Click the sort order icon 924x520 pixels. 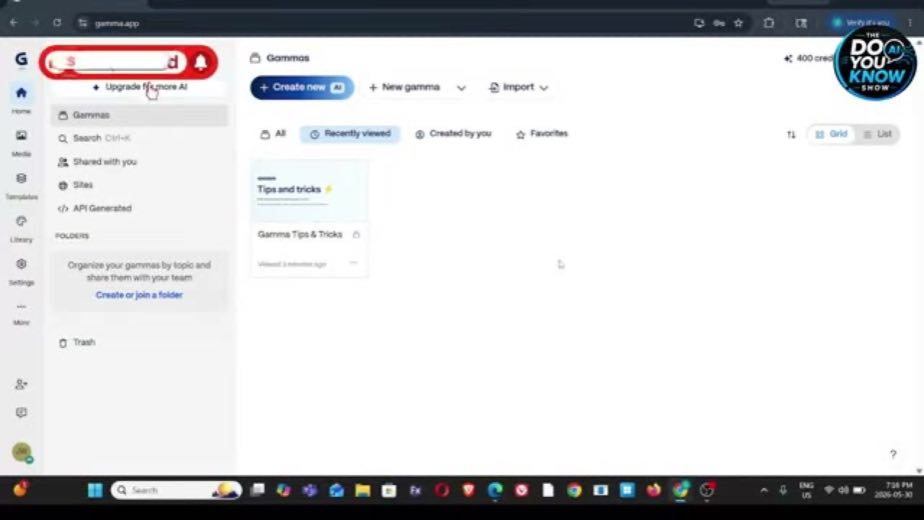(x=791, y=134)
